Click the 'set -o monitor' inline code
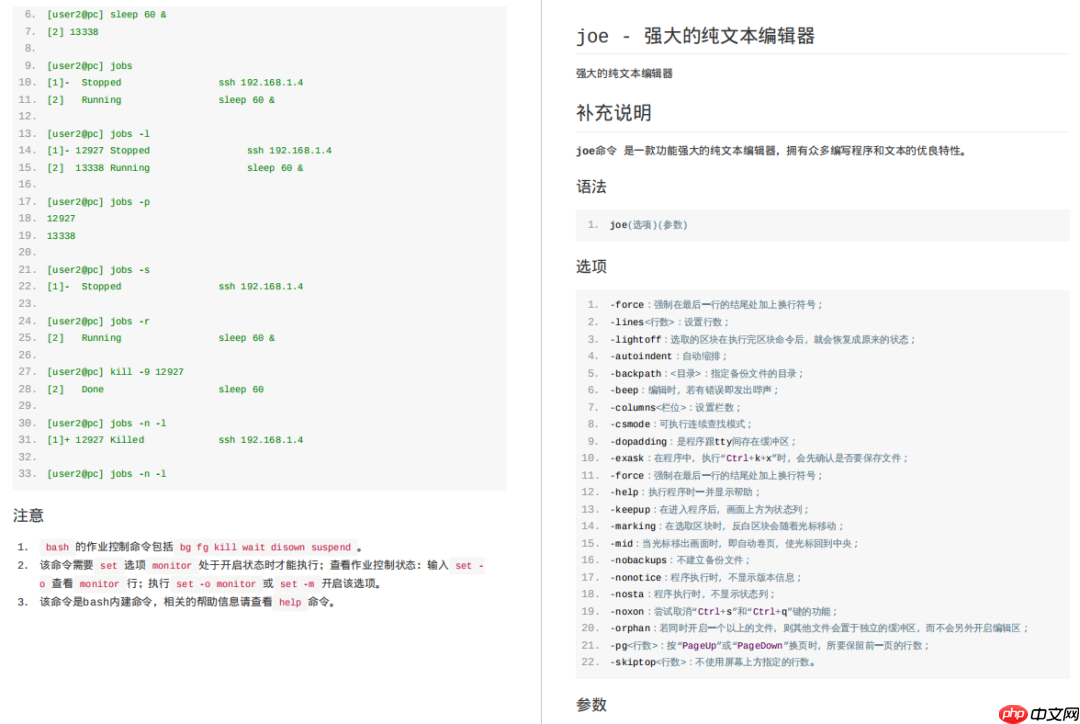The image size is (1080, 724). click(x=216, y=583)
